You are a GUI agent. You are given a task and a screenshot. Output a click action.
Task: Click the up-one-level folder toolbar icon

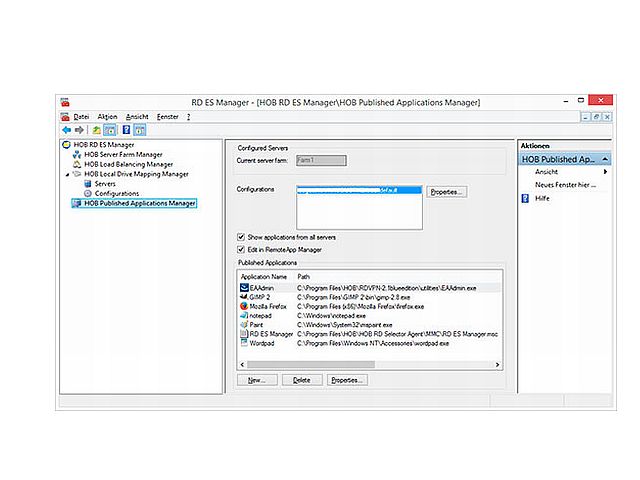(96, 130)
